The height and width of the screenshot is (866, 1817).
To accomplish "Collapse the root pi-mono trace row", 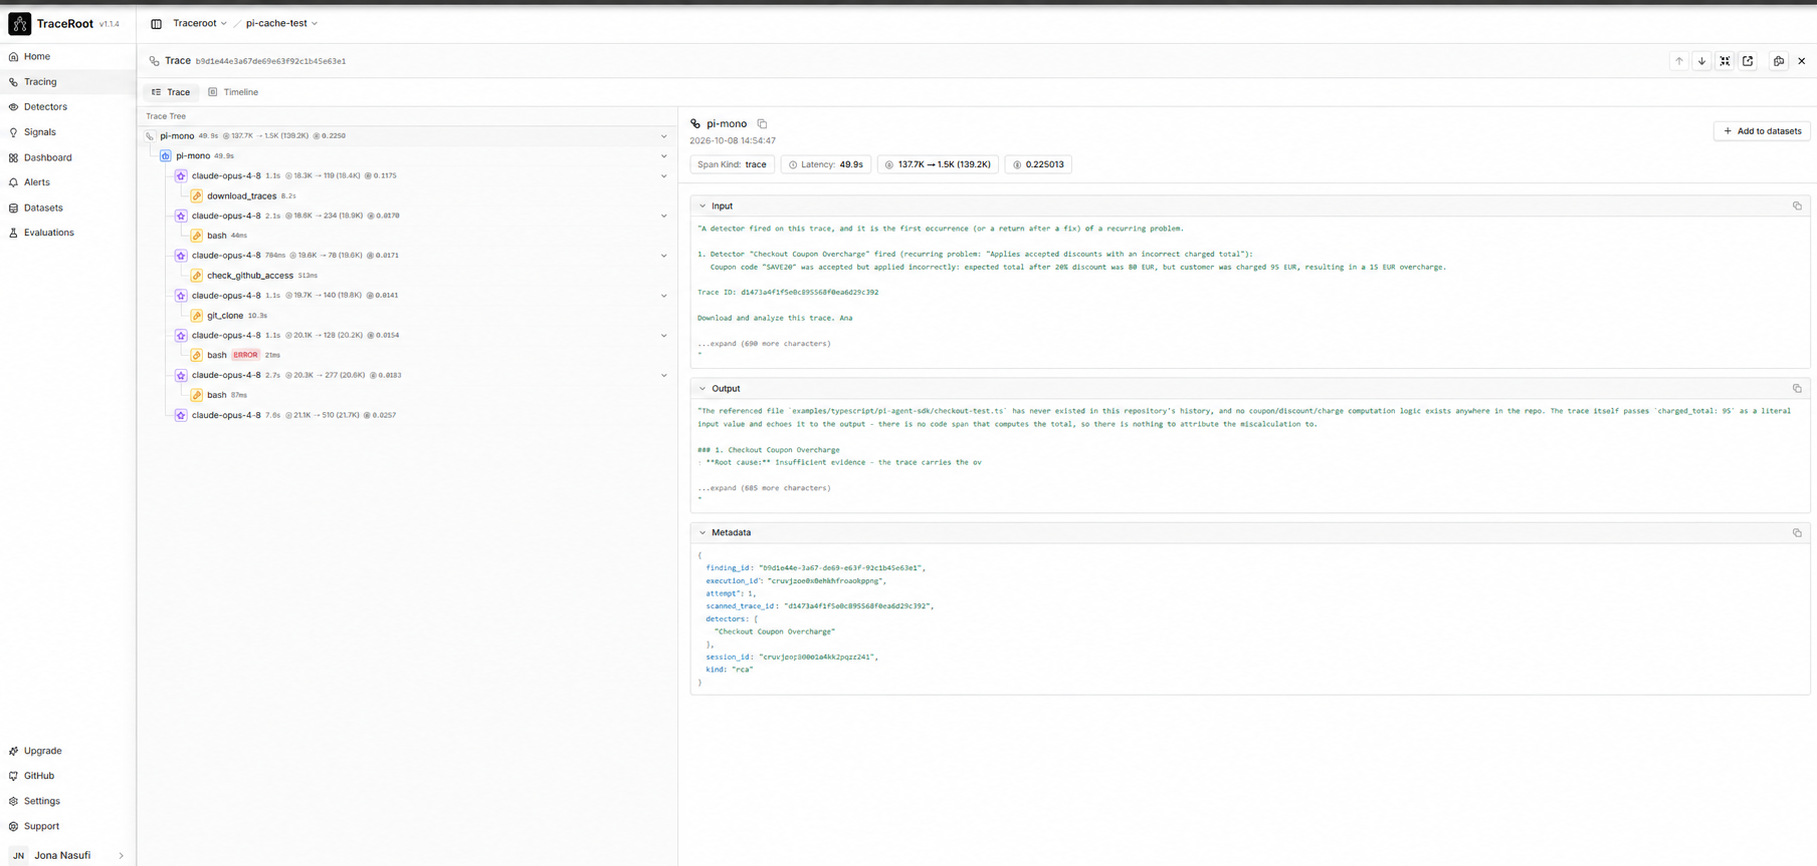I will pos(663,136).
